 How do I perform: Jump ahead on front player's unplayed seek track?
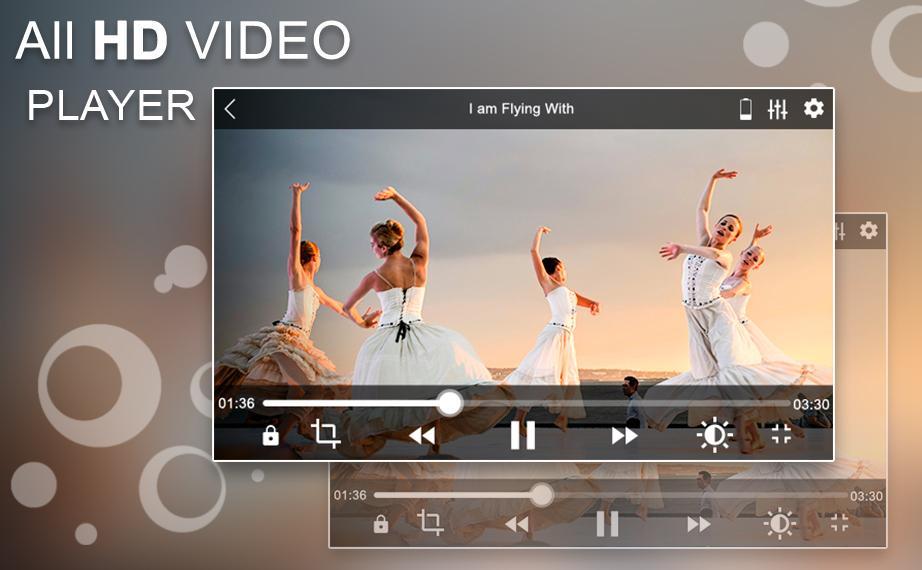pyautogui.click(x=626, y=404)
